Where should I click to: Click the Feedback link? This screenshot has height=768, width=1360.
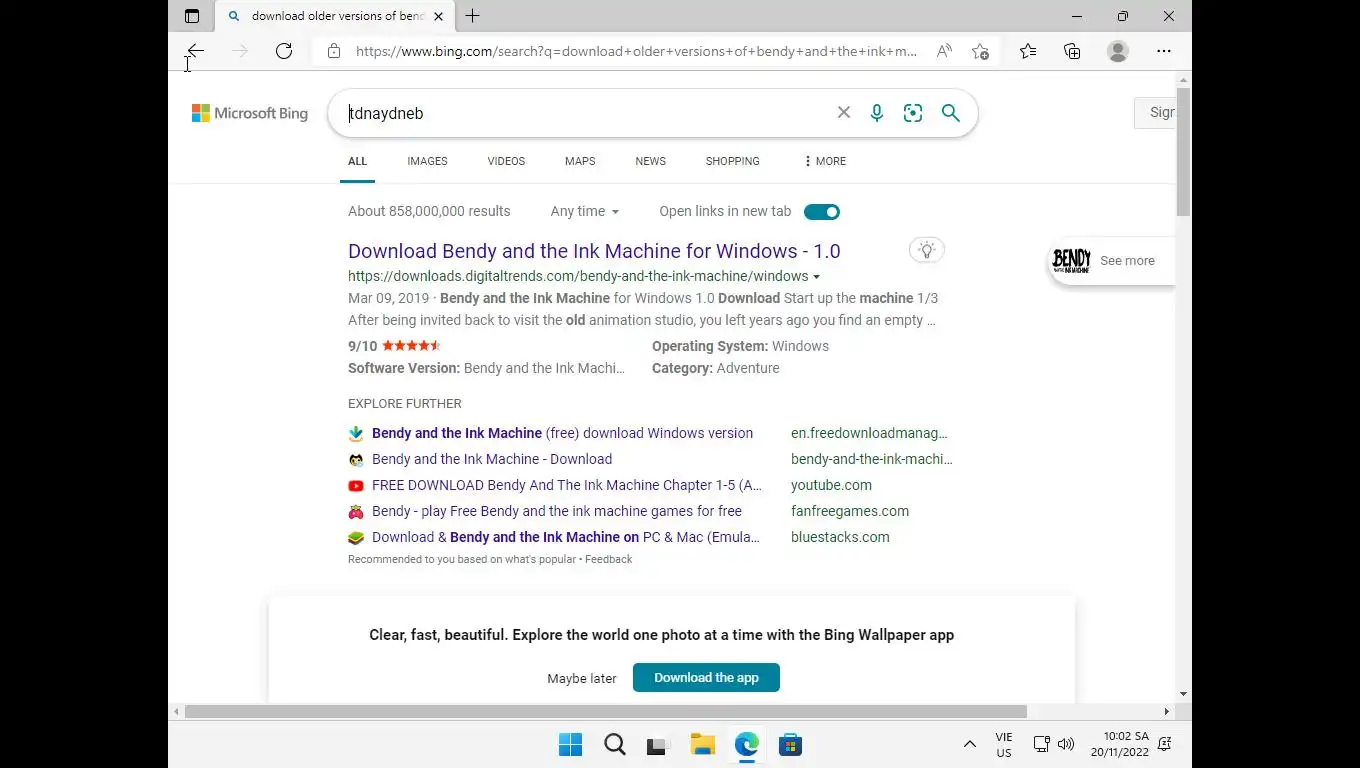[x=608, y=559]
